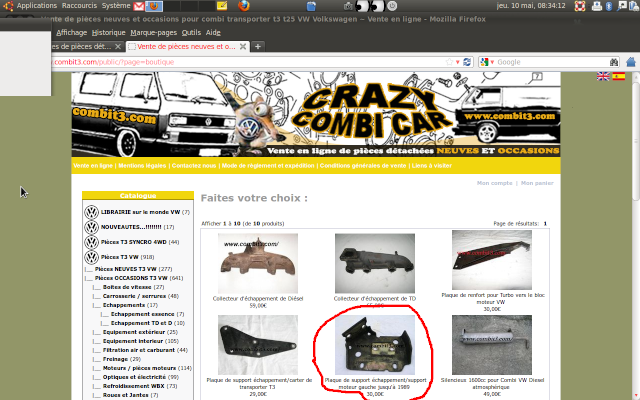Close the 'Vente de pièces neuves et o...' tab
The image size is (640, 400).
[x=243, y=47]
